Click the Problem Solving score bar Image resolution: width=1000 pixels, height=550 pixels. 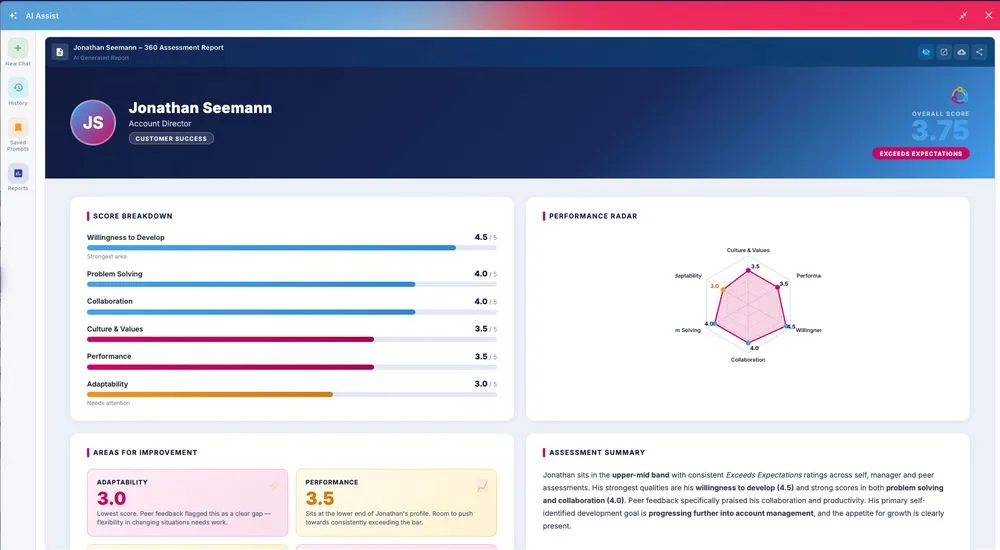tap(291, 285)
